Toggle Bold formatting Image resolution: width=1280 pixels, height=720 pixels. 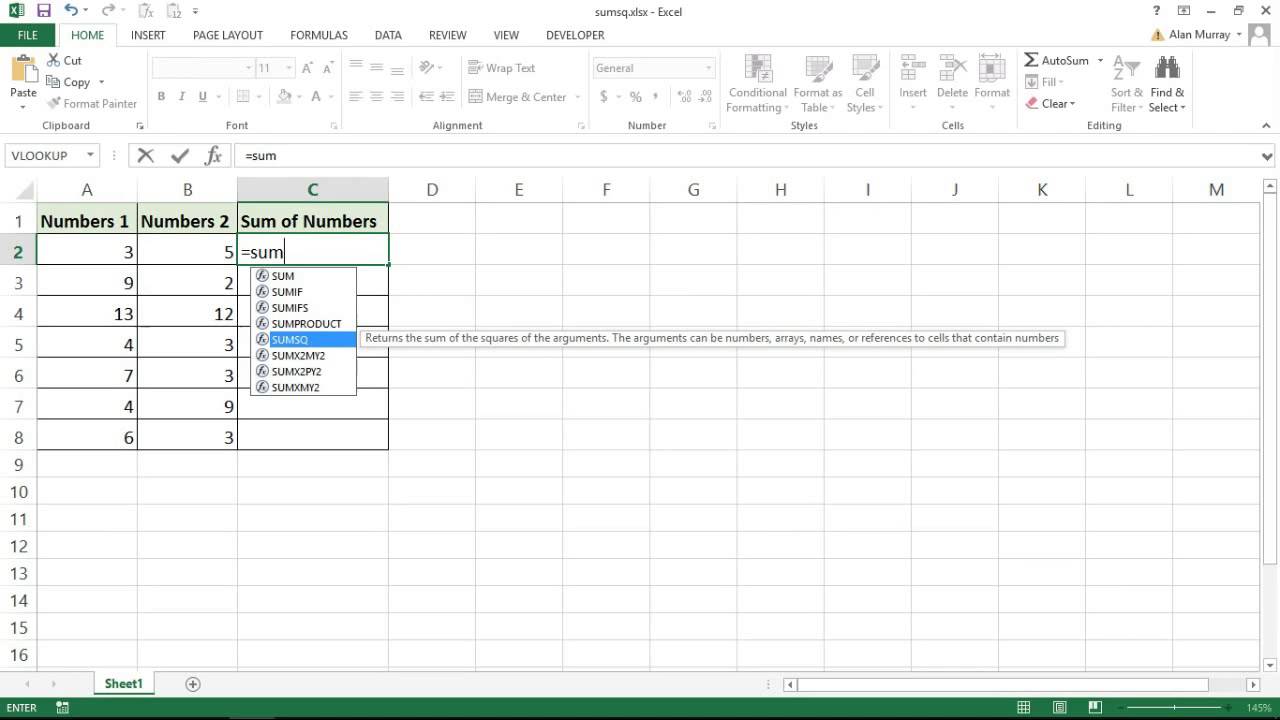coord(160,96)
